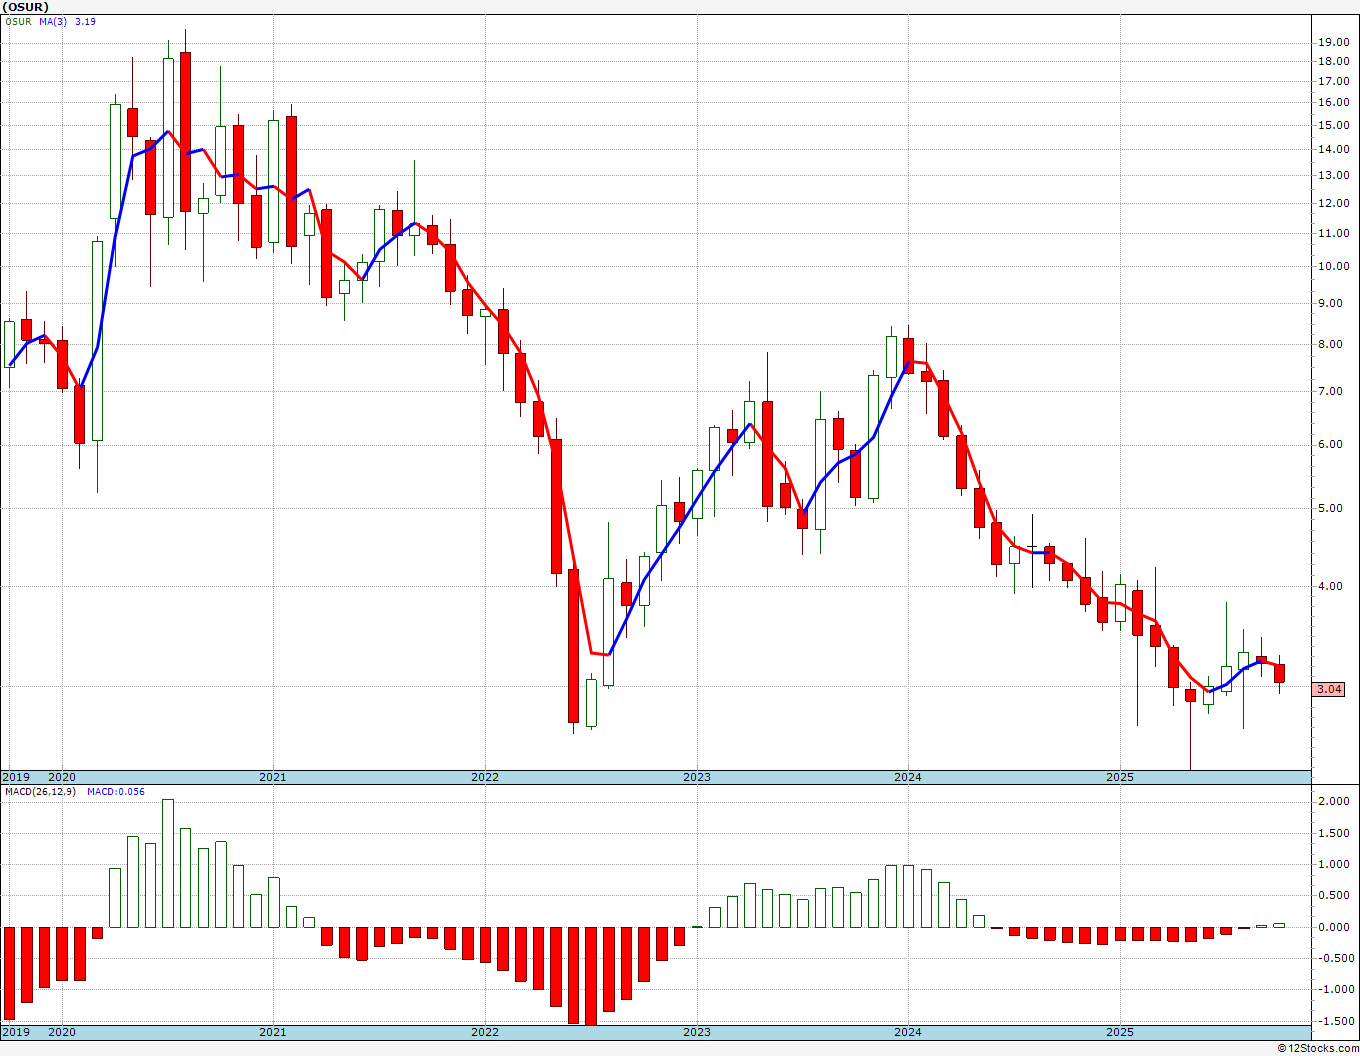Viewport: 1360px width, 1056px height.
Task: Click the 14.00 price axis label
Action: click(1333, 149)
